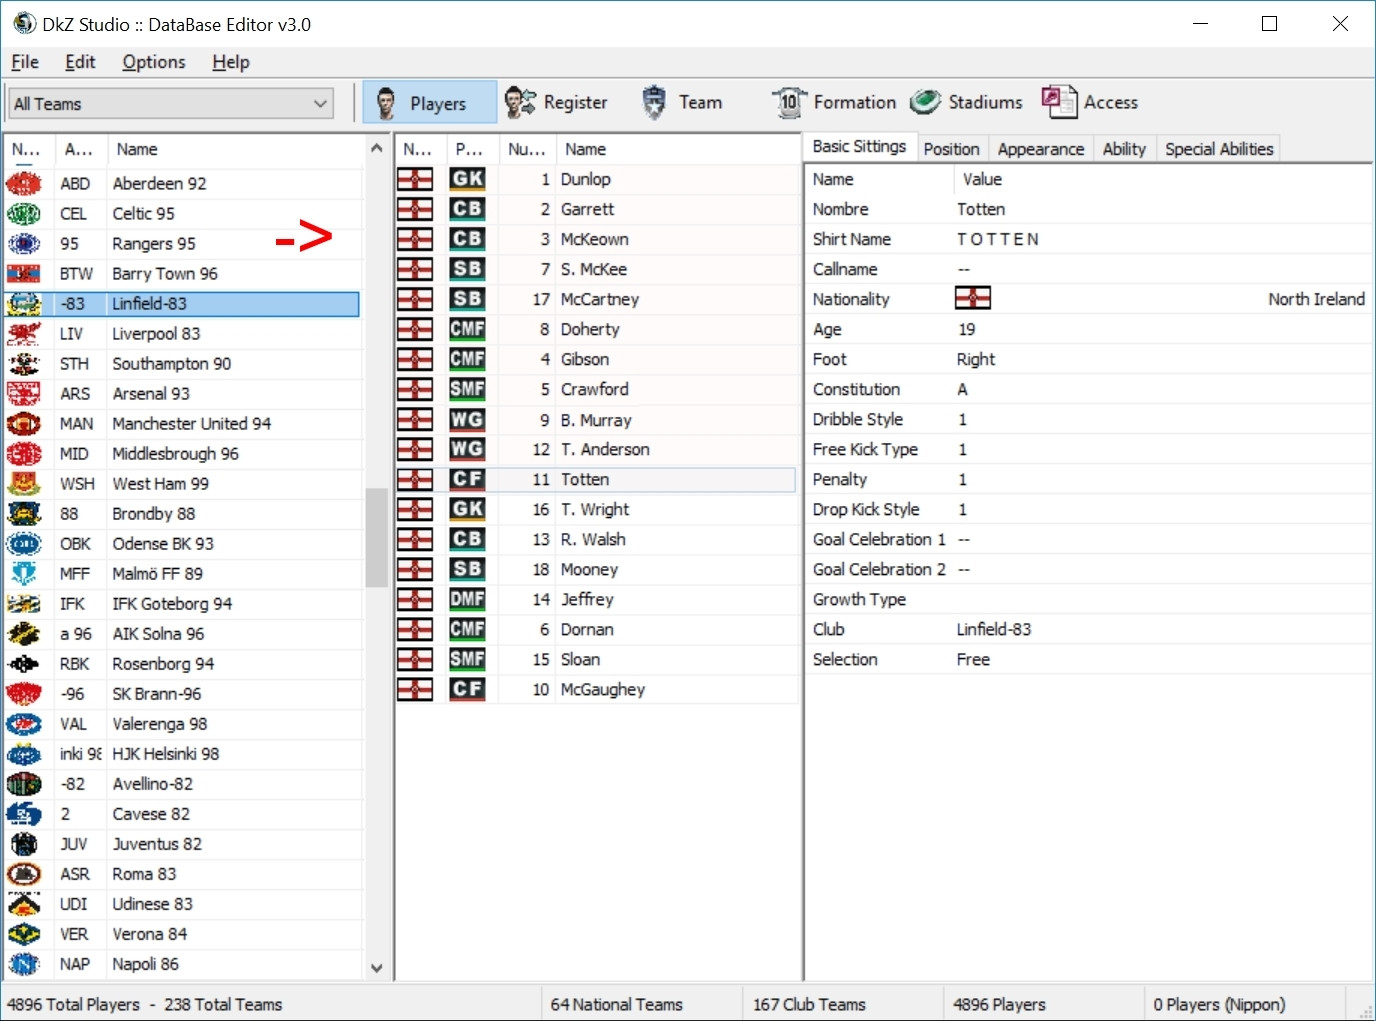Click the Middlesbrough 96 crest icon
Viewport: 1376px width, 1021px height.
pyautogui.click(x=24, y=454)
